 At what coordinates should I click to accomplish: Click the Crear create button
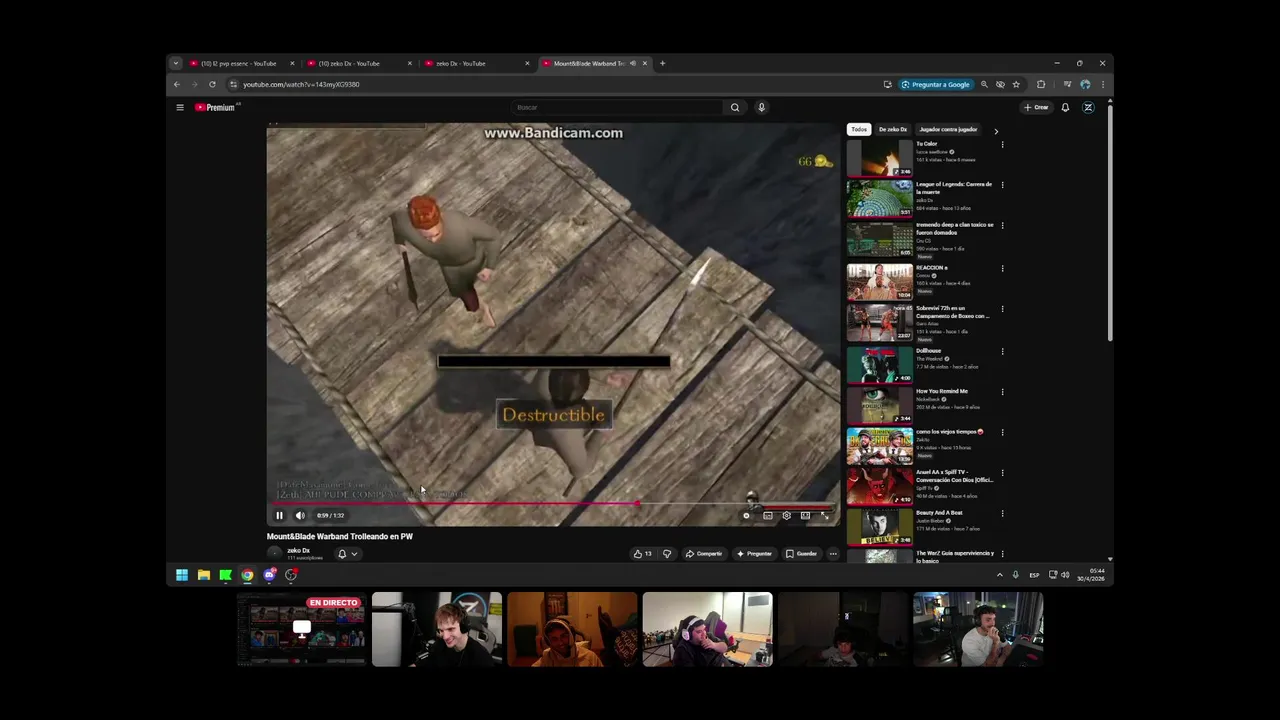click(x=1036, y=107)
